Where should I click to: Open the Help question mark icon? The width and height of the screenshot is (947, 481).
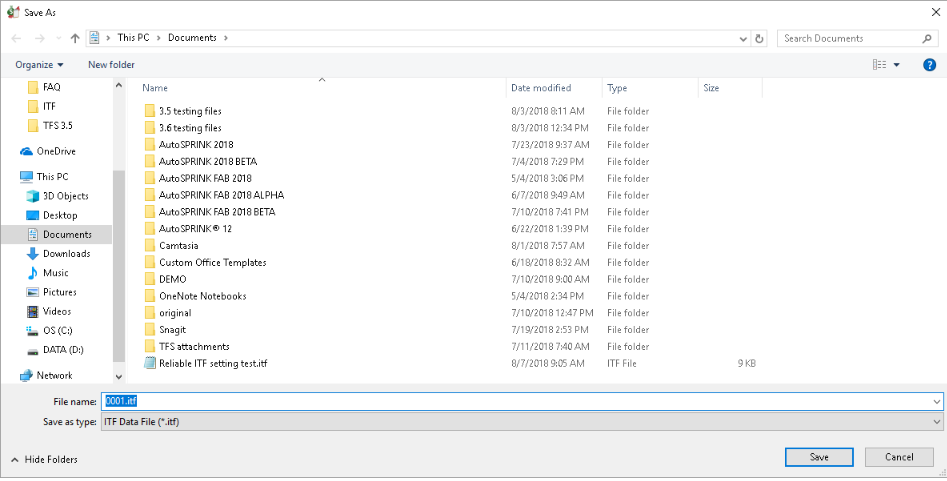929,65
